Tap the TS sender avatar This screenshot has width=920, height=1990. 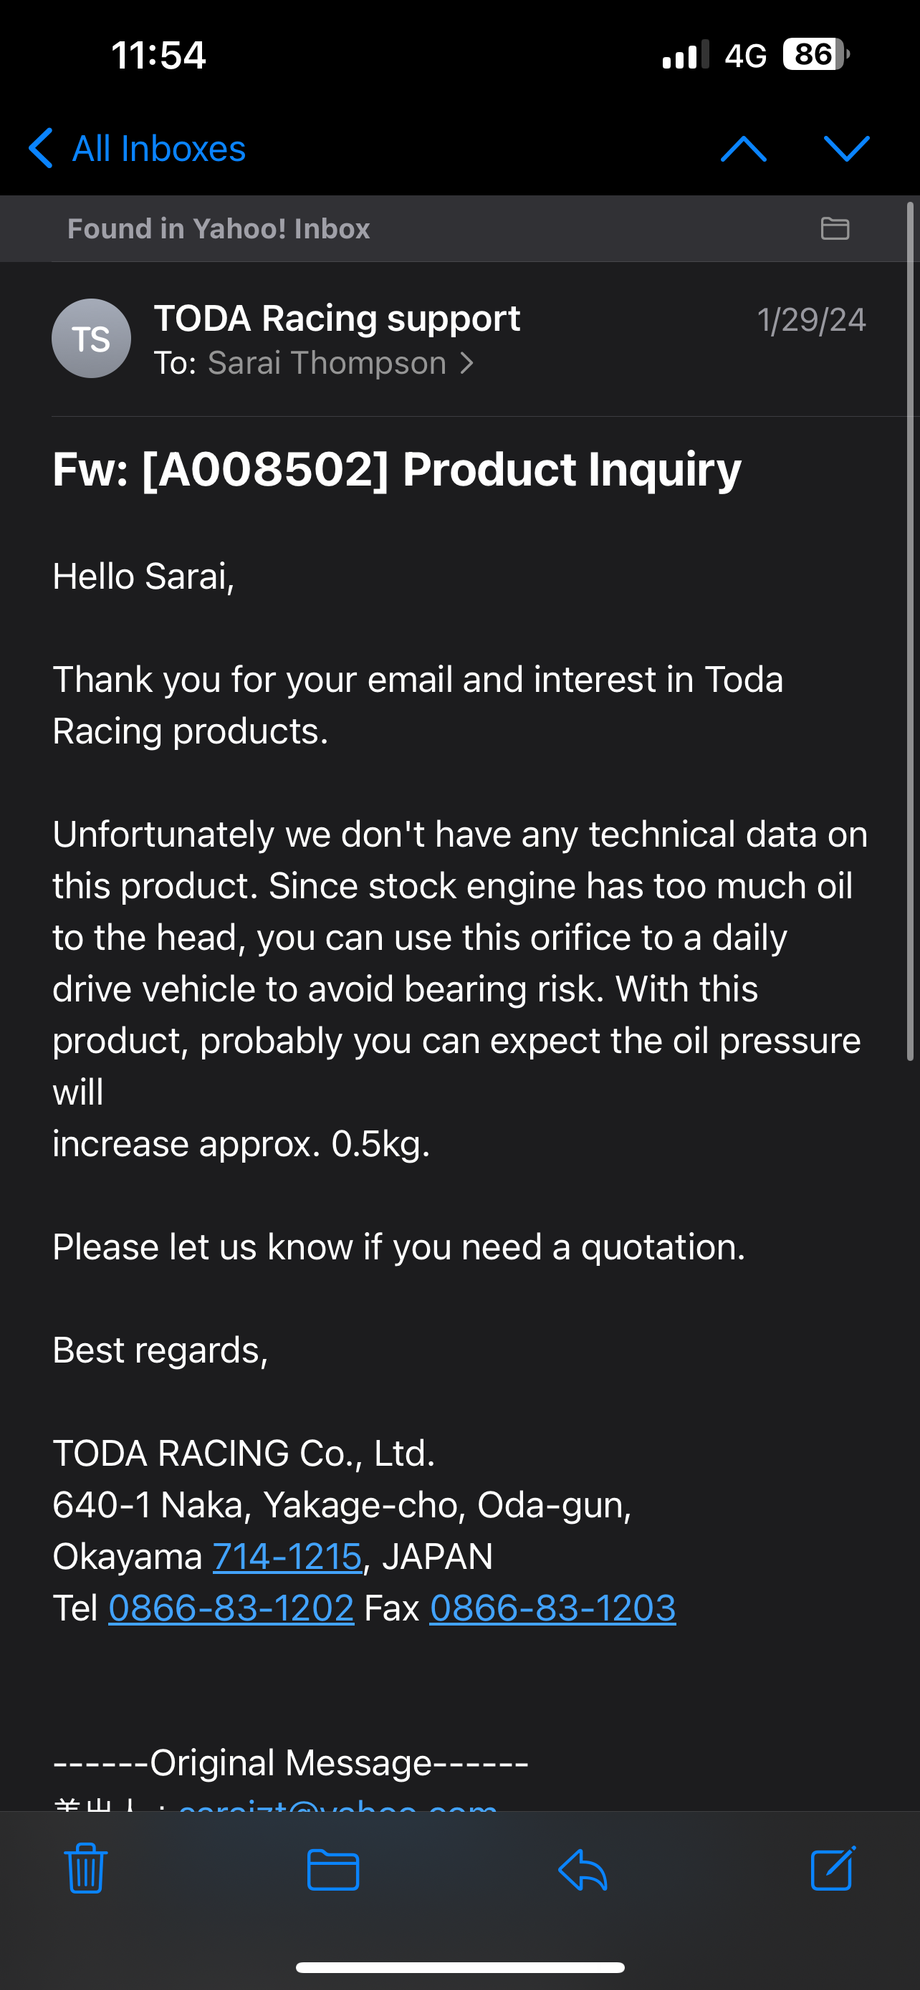[x=91, y=339]
